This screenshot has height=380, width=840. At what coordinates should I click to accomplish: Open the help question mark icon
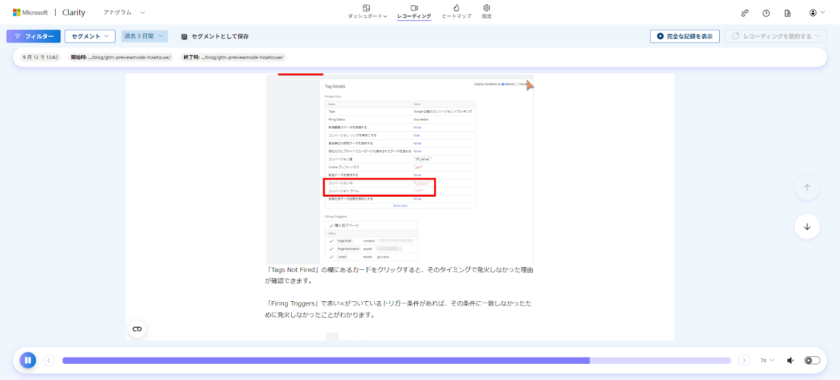(x=766, y=13)
